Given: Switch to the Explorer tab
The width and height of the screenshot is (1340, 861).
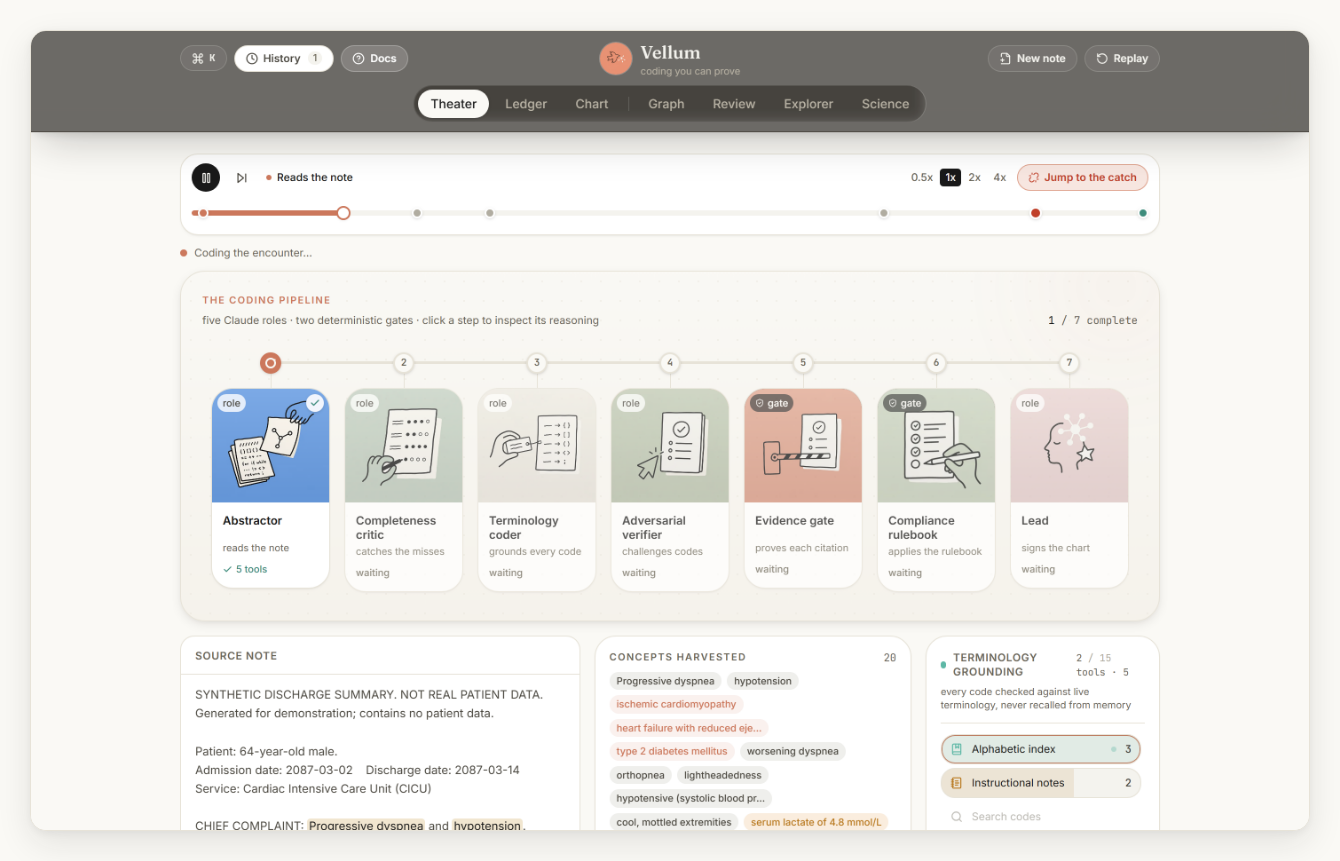Looking at the screenshot, I should (809, 104).
